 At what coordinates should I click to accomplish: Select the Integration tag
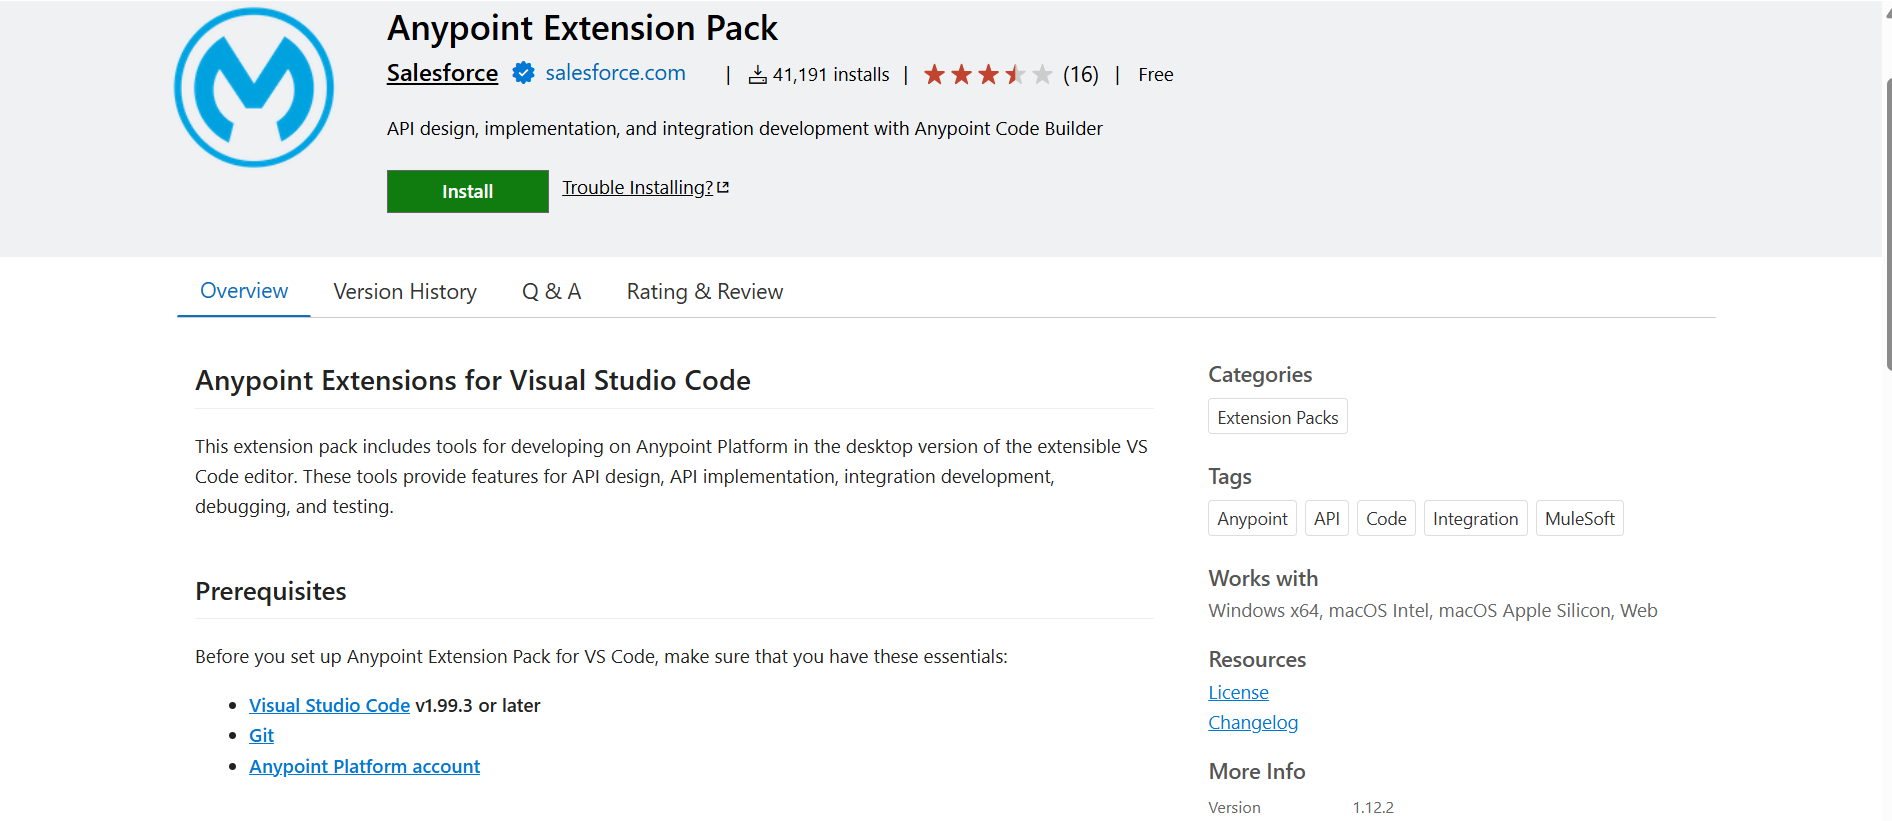(x=1475, y=519)
